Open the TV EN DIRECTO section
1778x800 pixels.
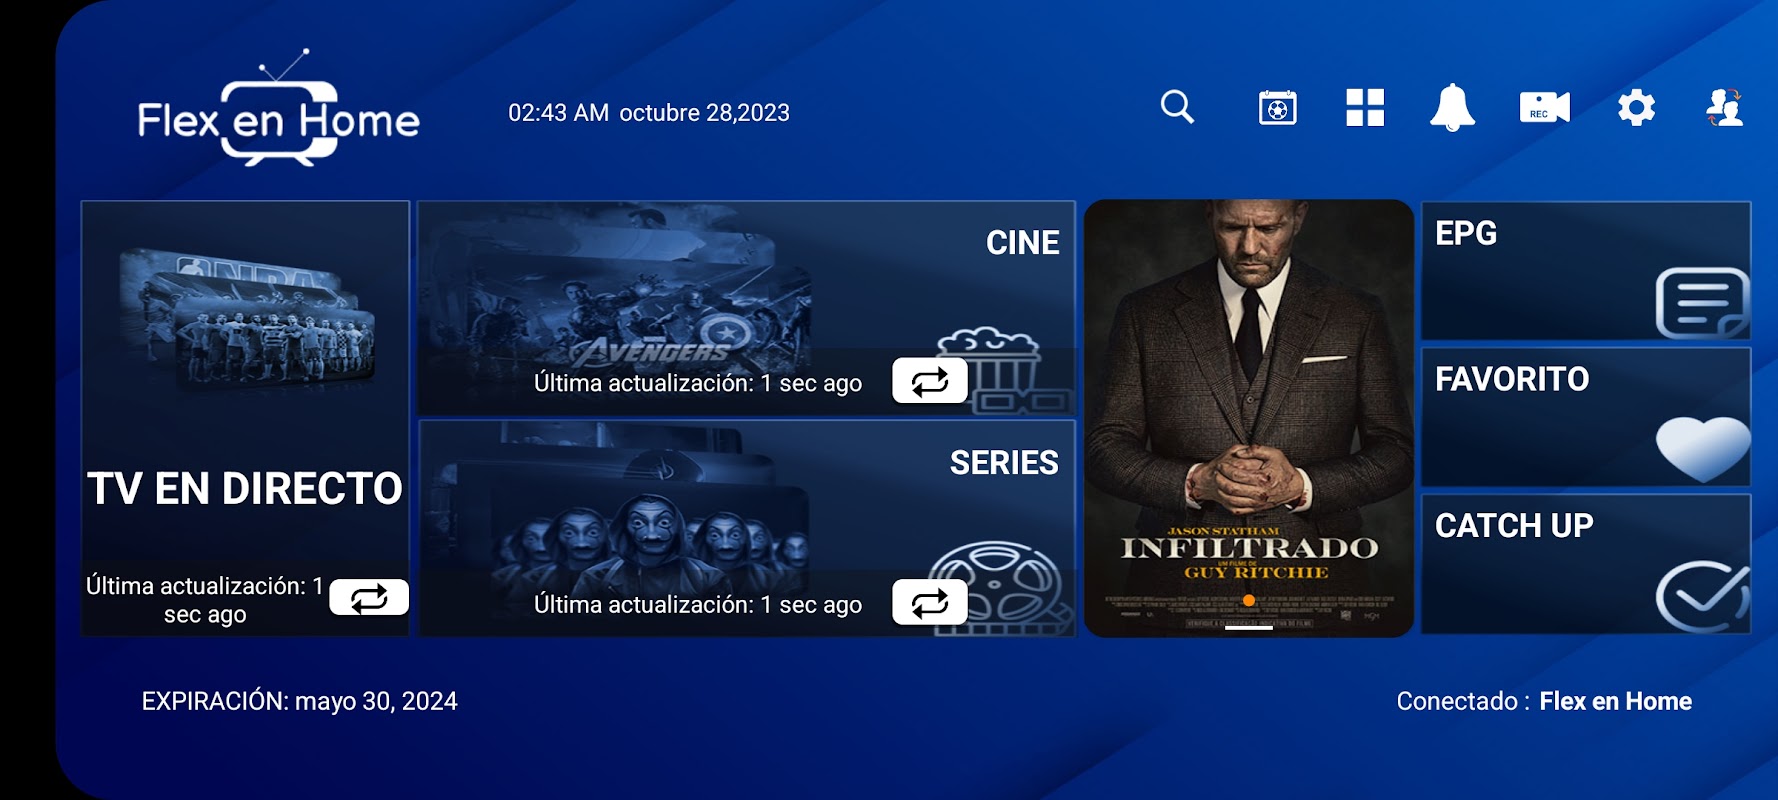(x=245, y=418)
